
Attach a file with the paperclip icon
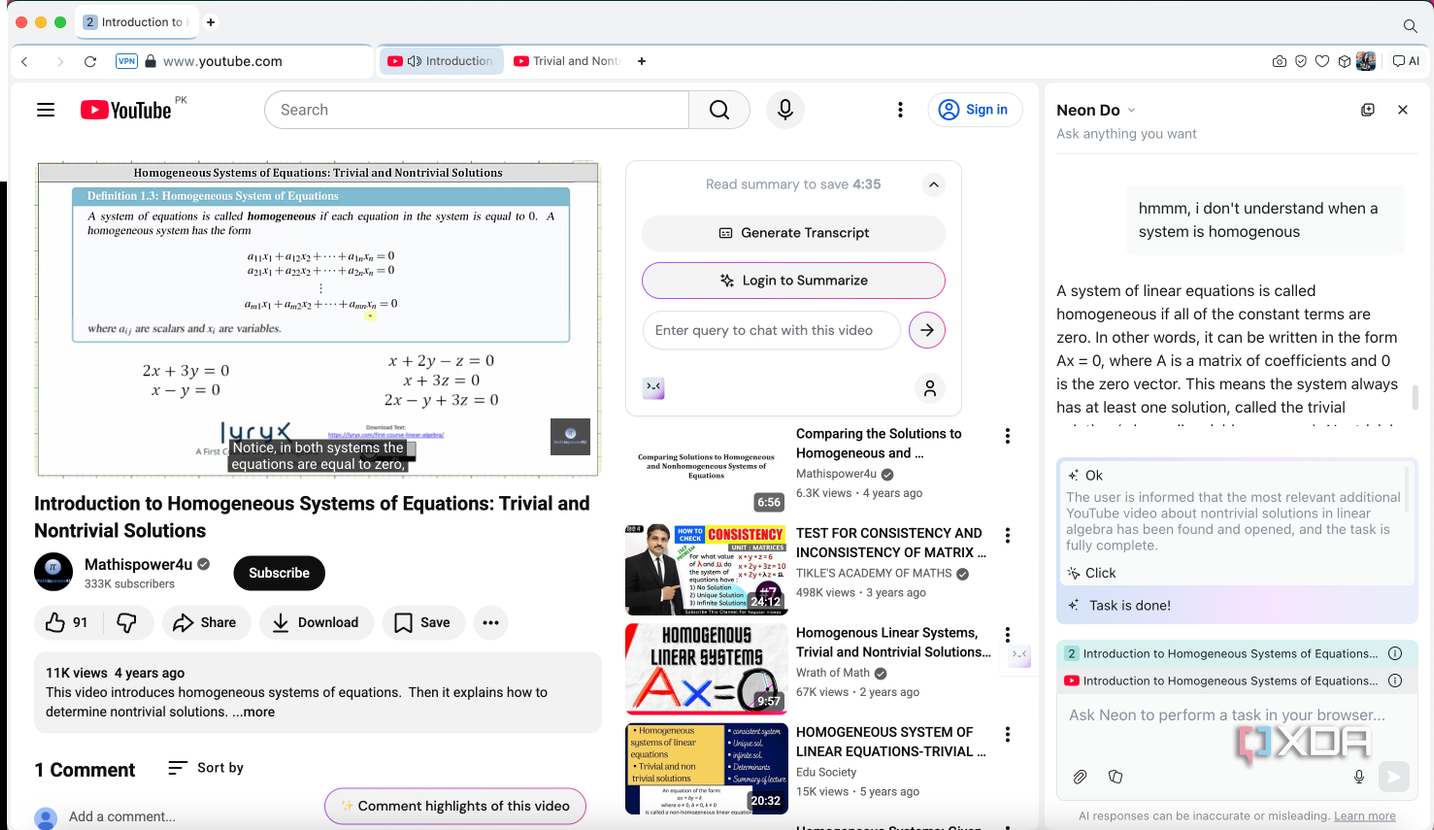click(x=1080, y=776)
